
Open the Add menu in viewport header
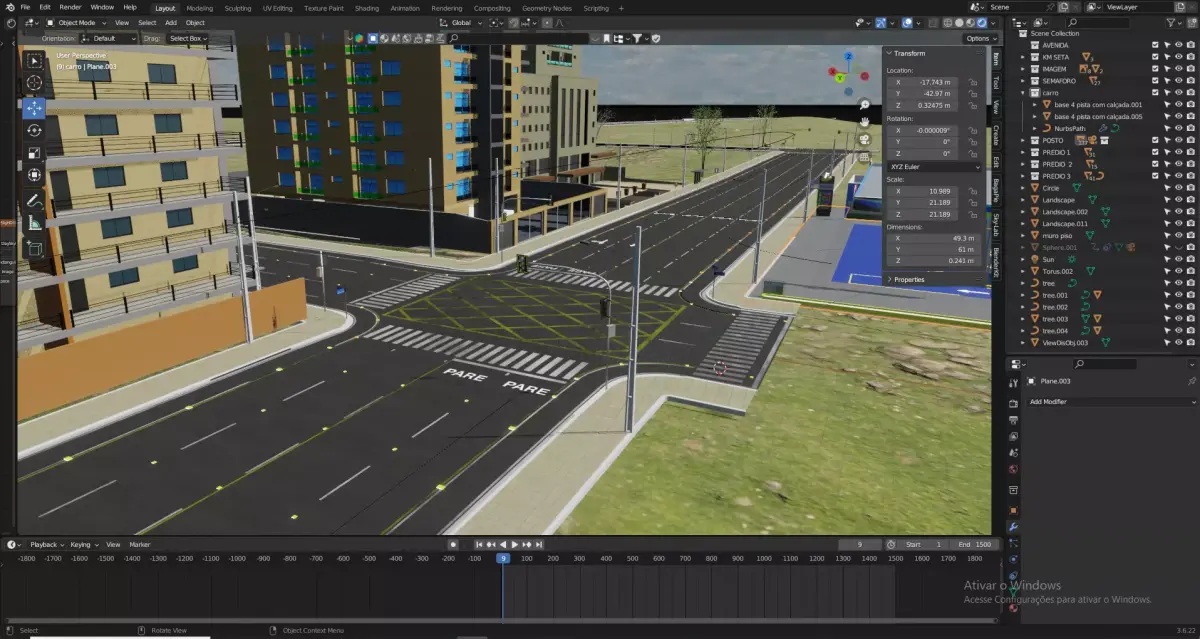pyautogui.click(x=171, y=22)
